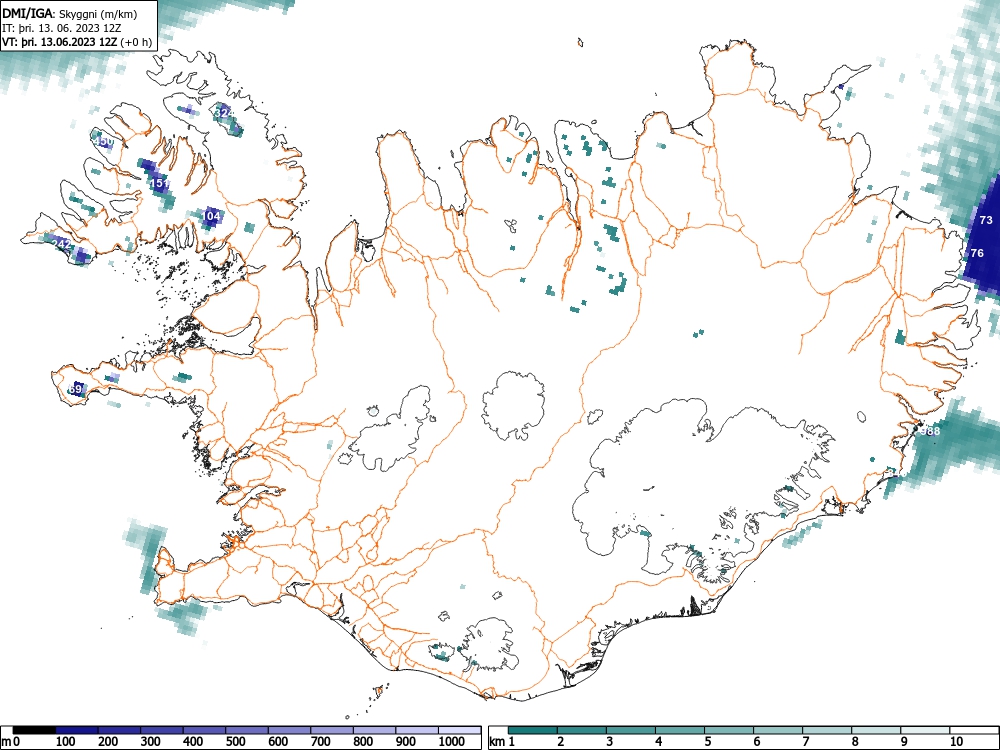1000x750 pixels.
Task: Click the '10' tick label on the km legend
Action: coord(957,742)
